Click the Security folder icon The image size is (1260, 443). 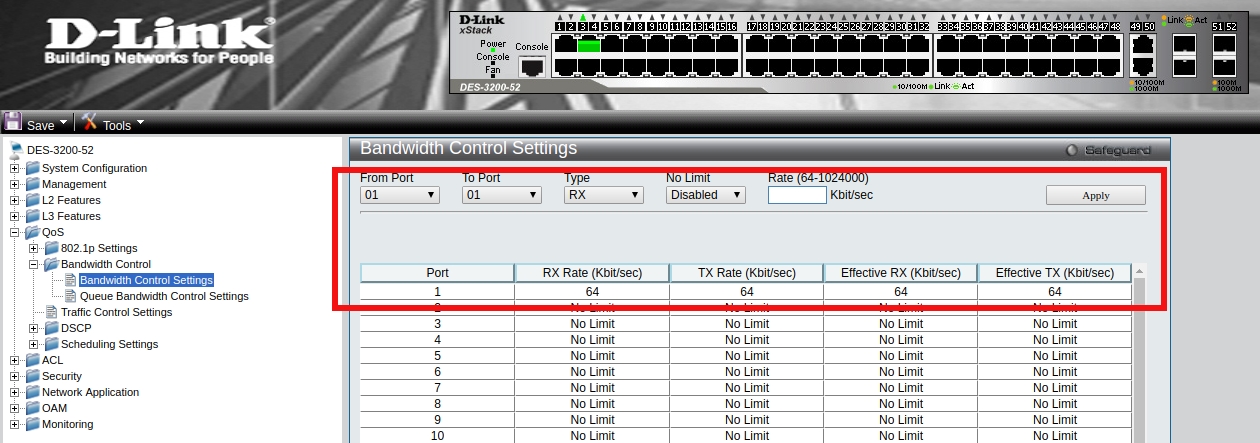click(32, 376)
